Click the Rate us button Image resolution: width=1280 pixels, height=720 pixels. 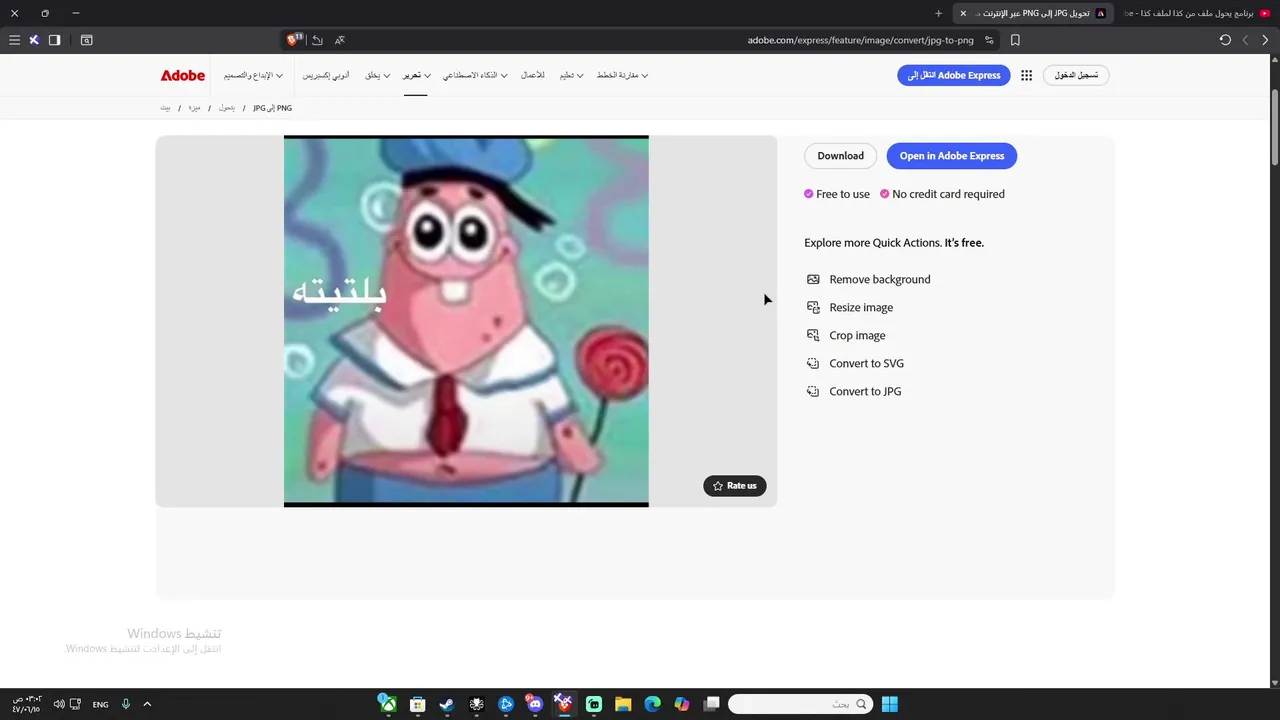[735, 486]
